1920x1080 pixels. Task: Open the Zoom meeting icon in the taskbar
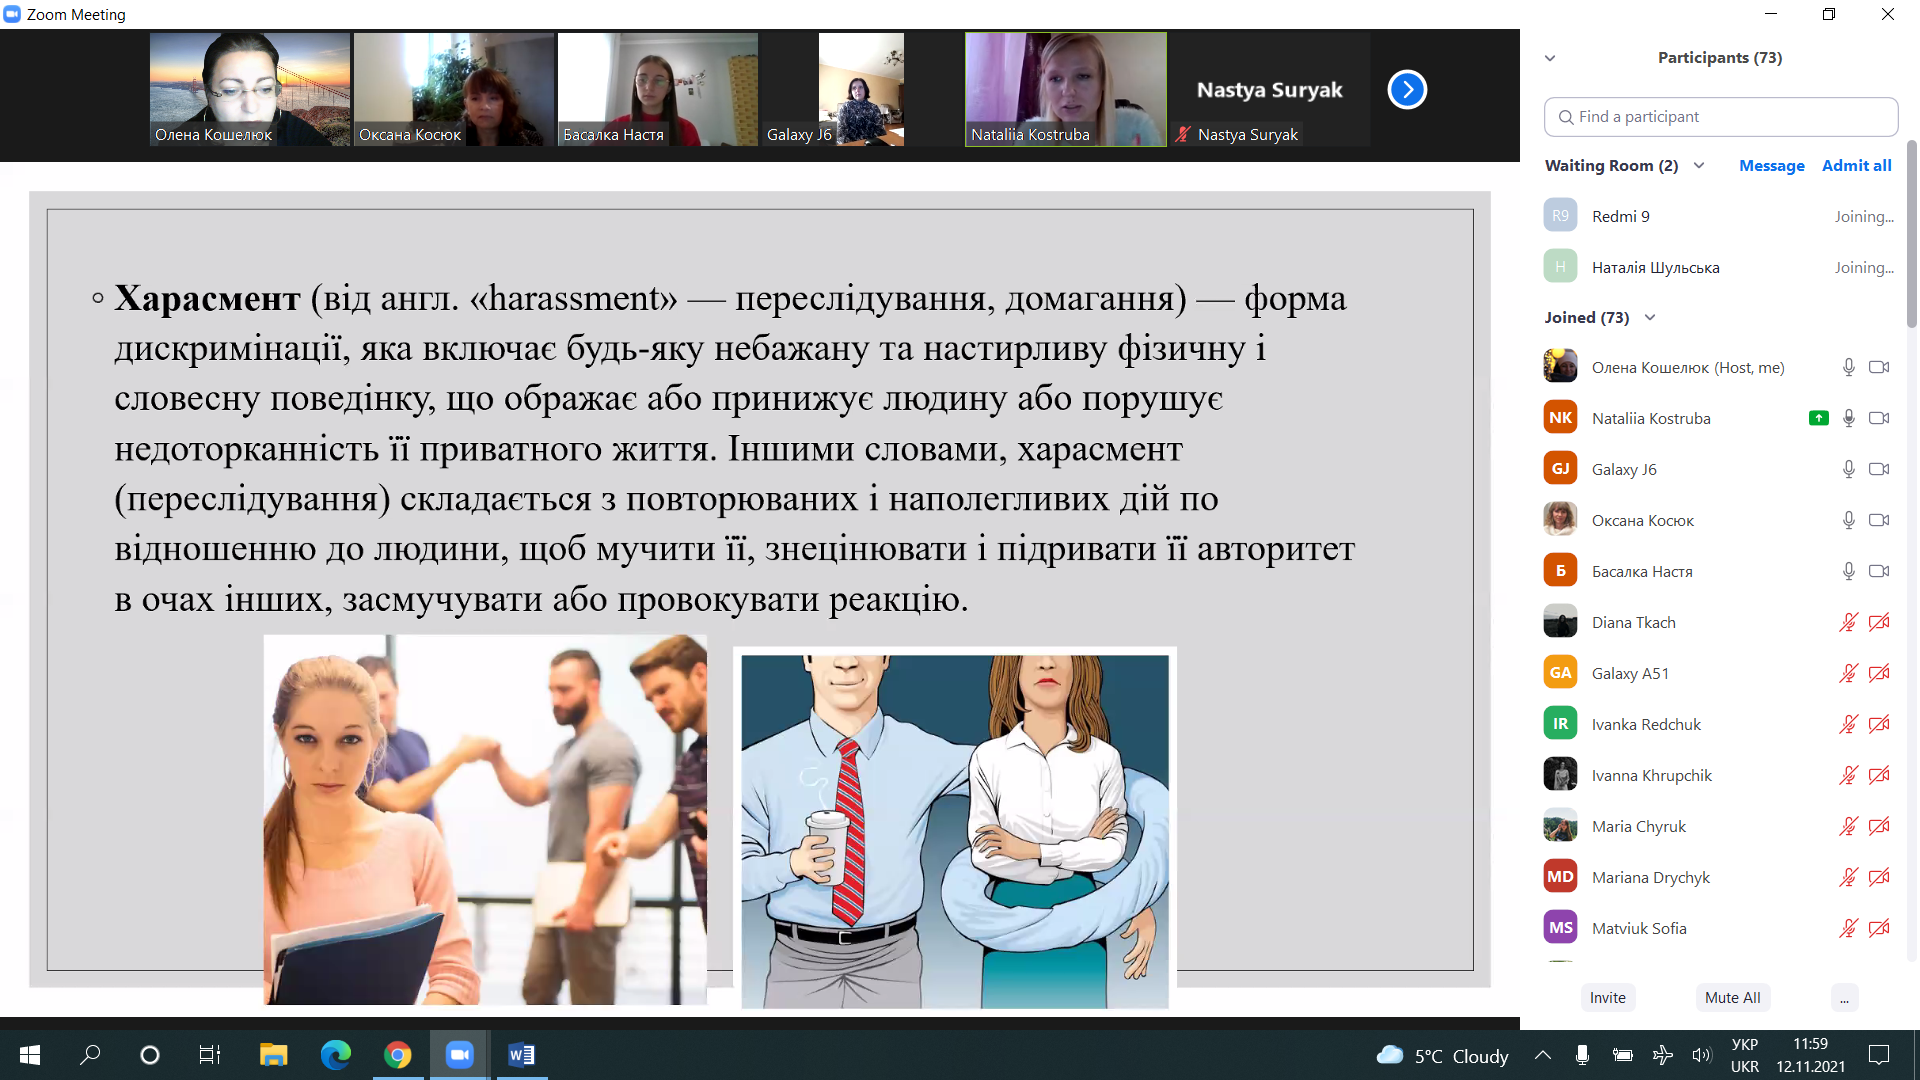click(459, 1055)
